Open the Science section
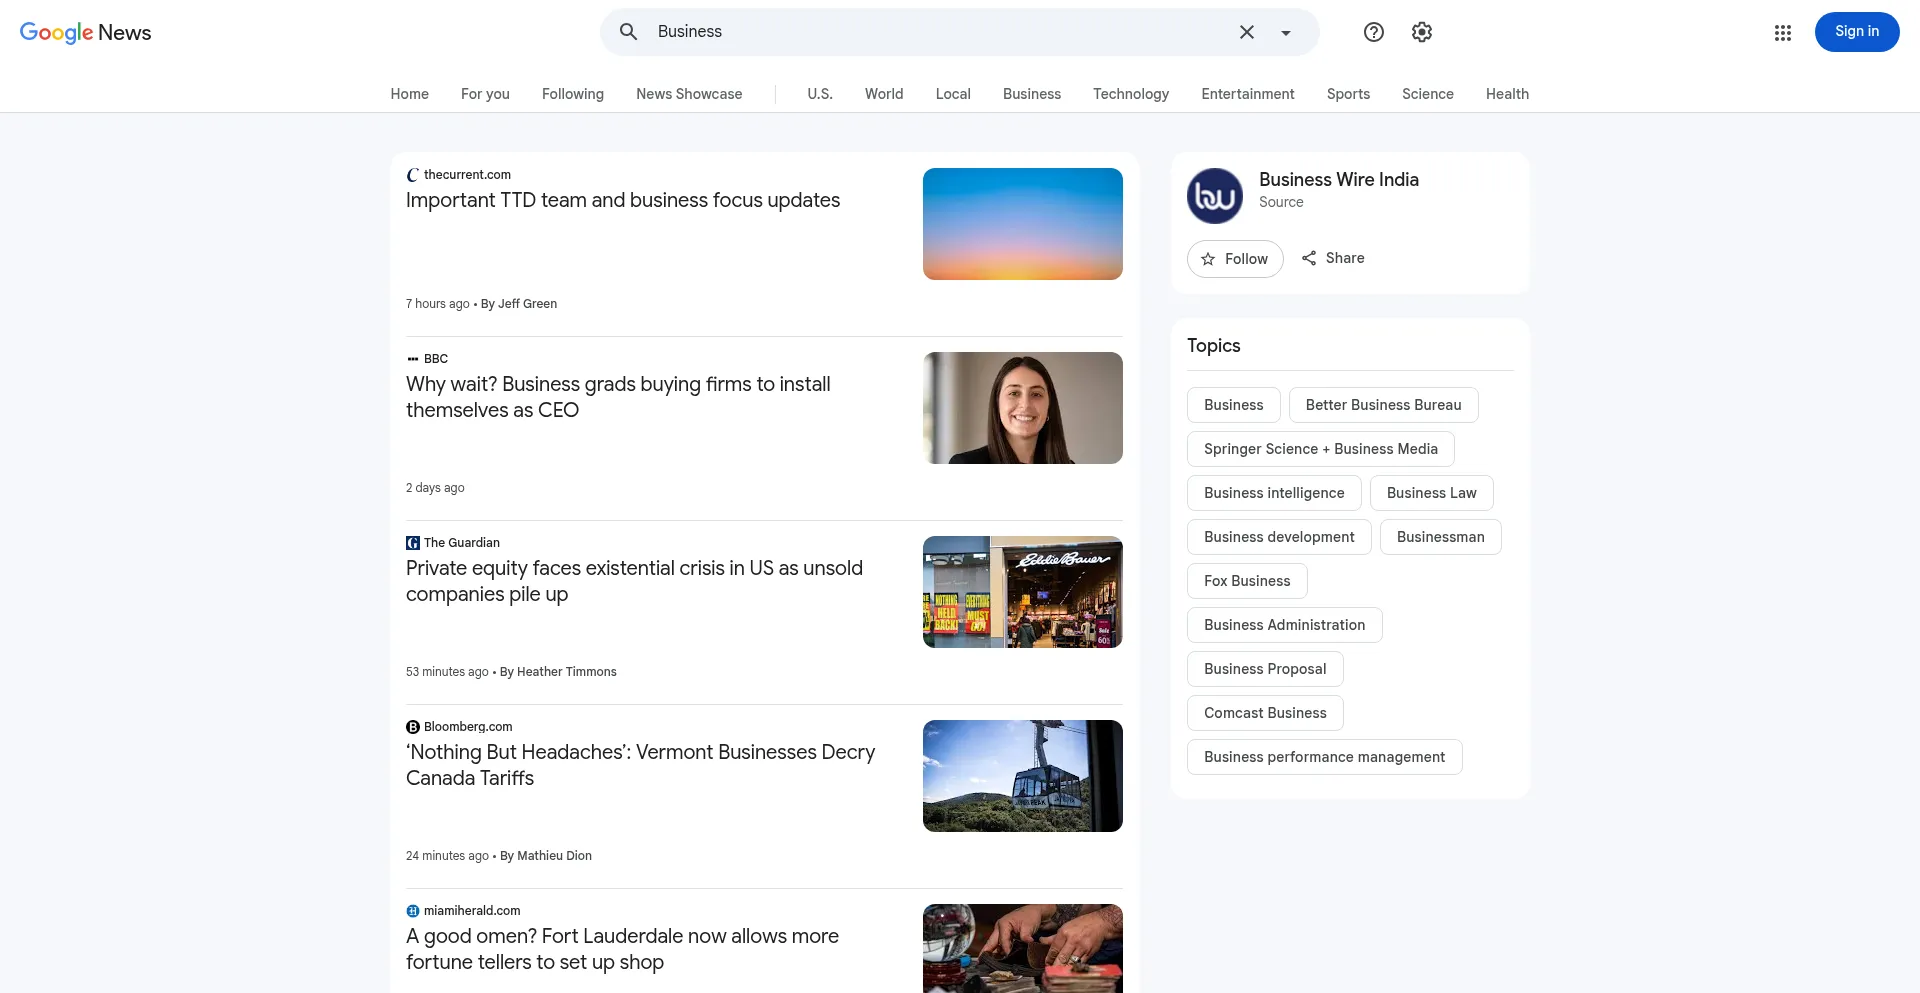 tap(1428, 94)
